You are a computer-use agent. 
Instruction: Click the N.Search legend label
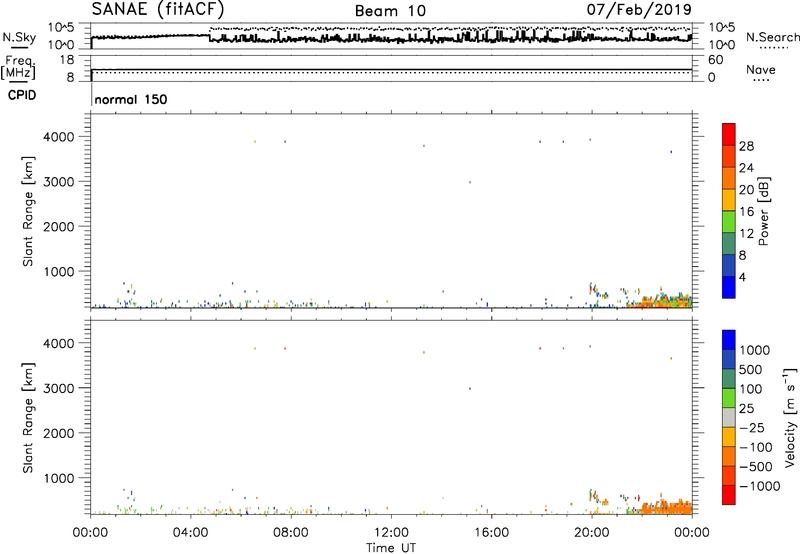point(772,37)
